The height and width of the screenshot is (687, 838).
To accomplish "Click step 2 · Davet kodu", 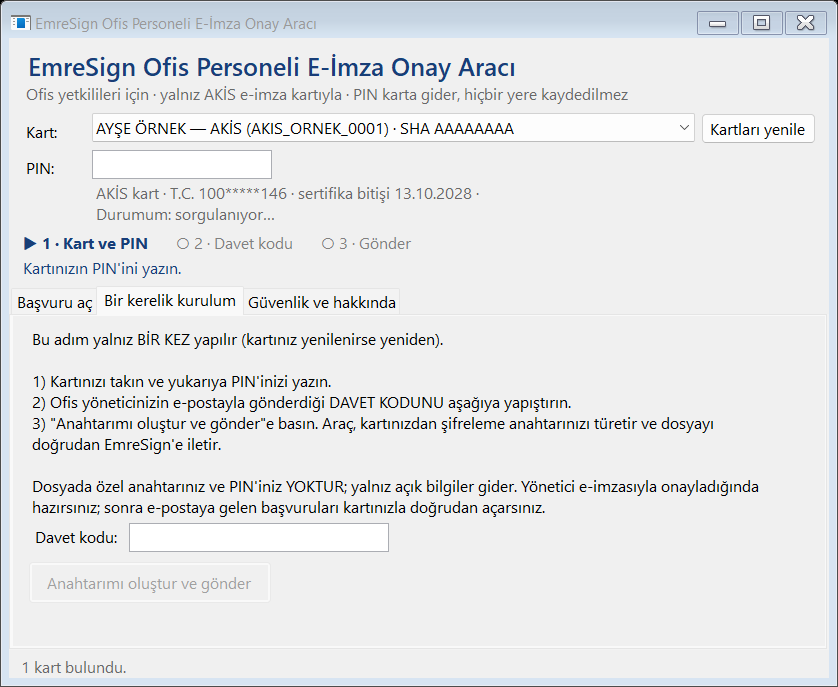I will click(235, 244).
